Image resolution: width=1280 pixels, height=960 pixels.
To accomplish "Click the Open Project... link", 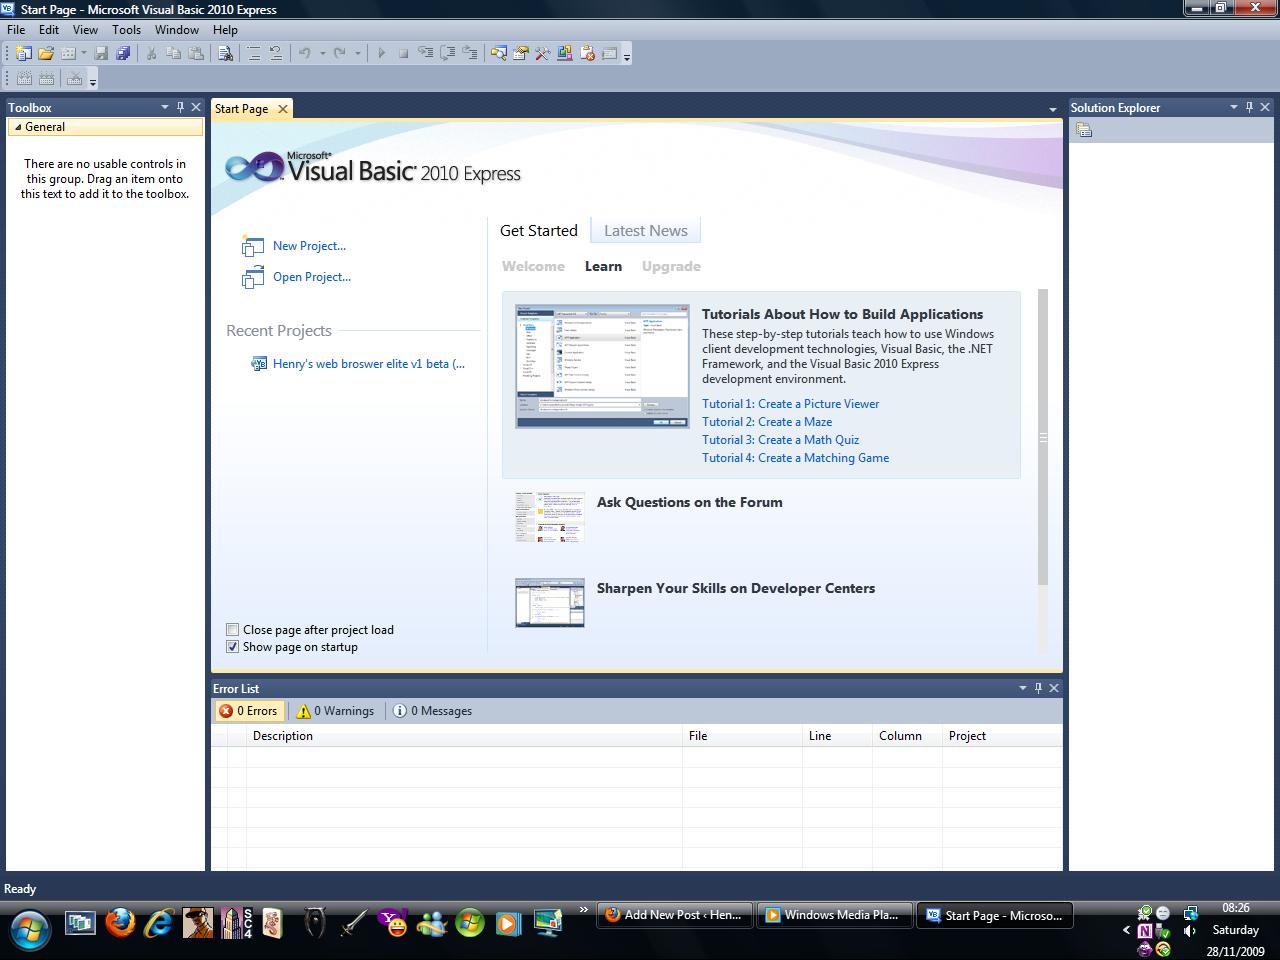I will [x=312, y=277].
